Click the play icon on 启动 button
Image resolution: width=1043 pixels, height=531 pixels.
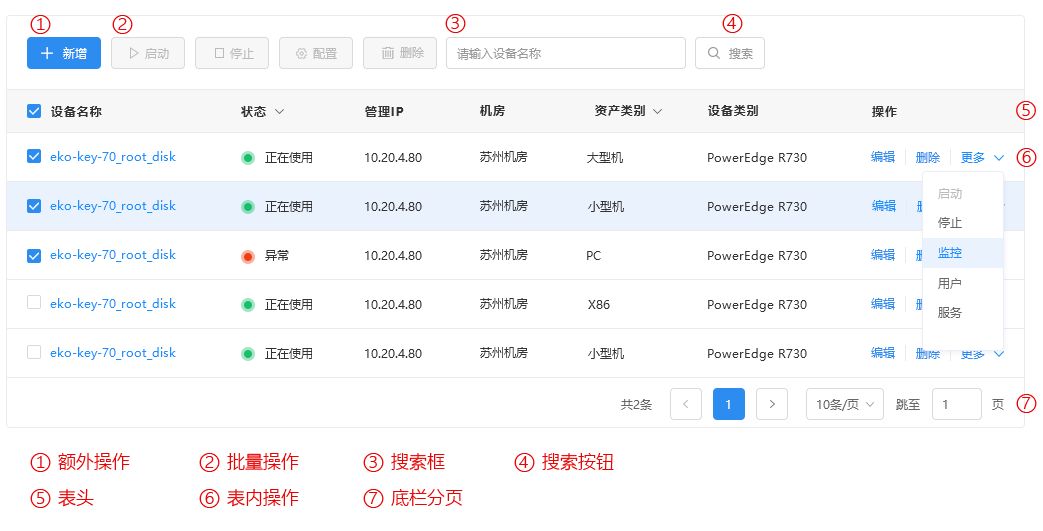tap(134, 53)
